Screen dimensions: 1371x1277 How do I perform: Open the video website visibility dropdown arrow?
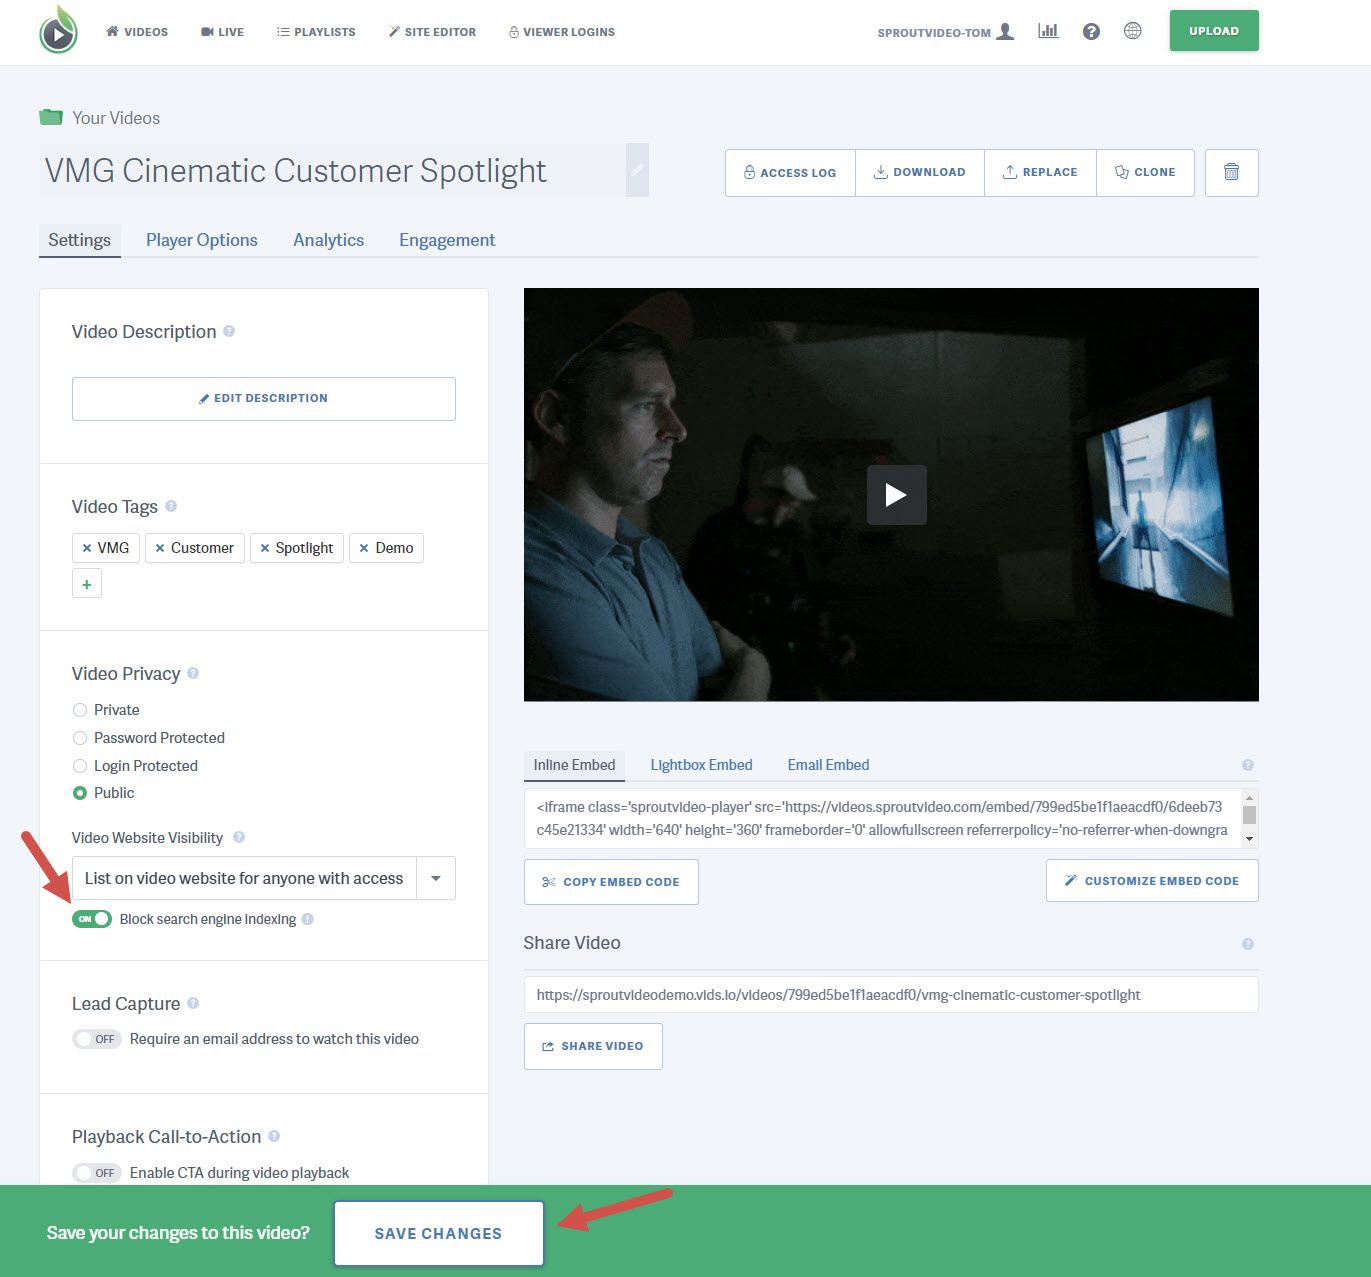coord(436,878)
